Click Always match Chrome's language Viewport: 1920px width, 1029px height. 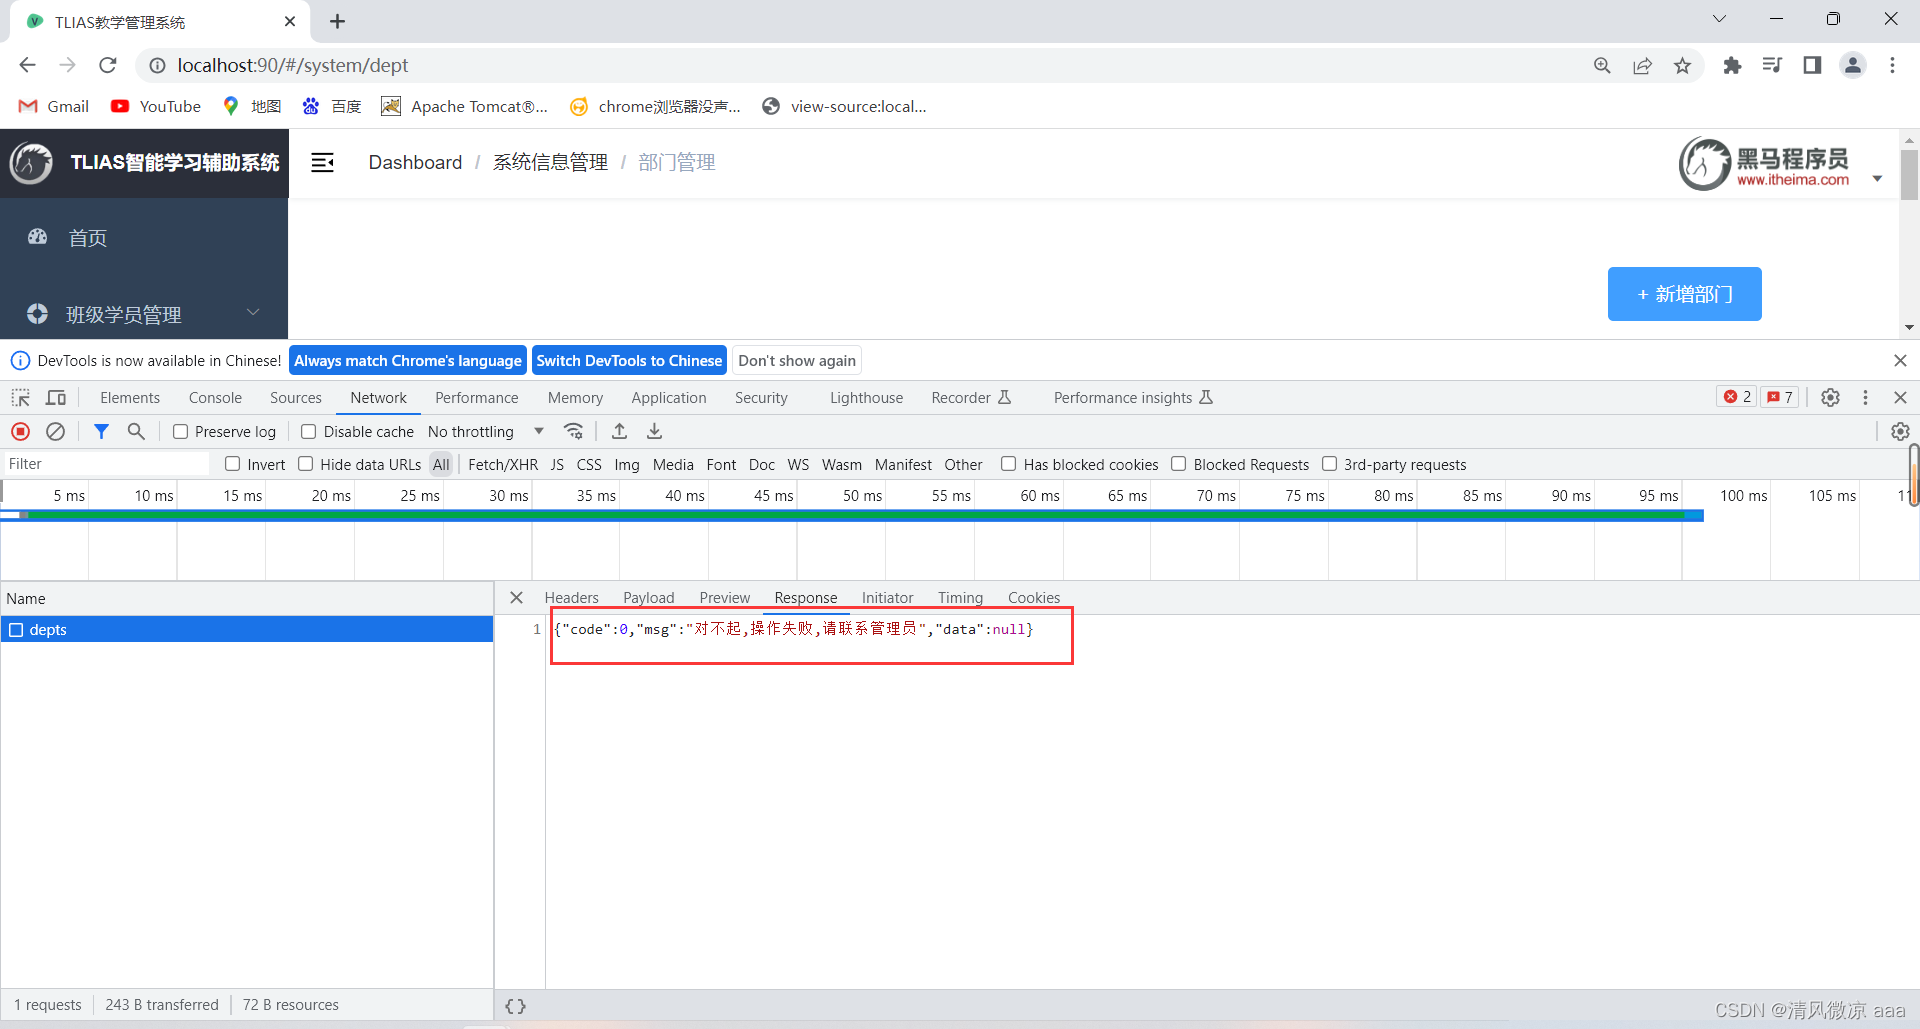coord(408,361)
